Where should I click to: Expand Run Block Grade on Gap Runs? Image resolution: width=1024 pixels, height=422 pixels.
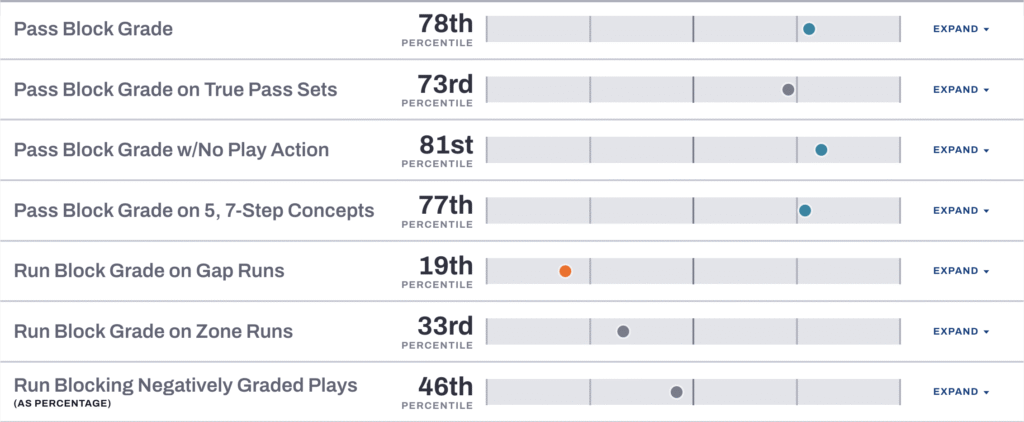[x=960, y=271]
